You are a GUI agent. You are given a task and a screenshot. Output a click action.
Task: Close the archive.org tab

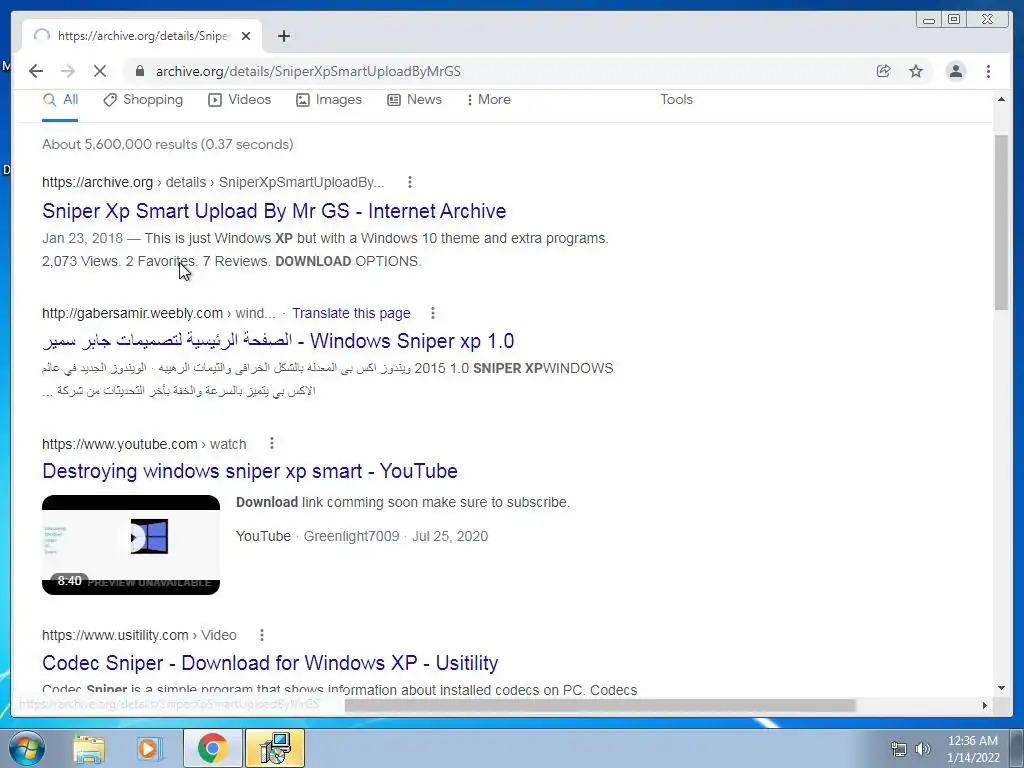pyautogui.click(x=246, y=37)
